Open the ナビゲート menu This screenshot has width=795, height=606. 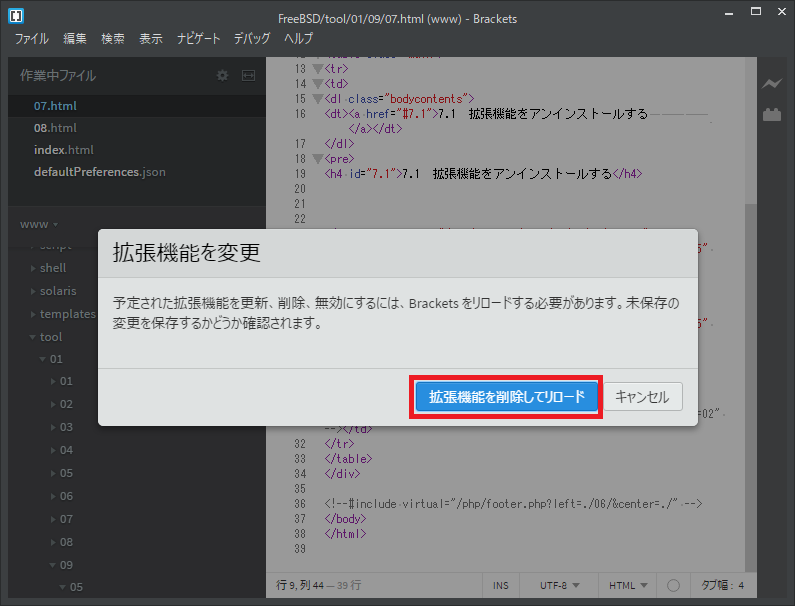198,39
